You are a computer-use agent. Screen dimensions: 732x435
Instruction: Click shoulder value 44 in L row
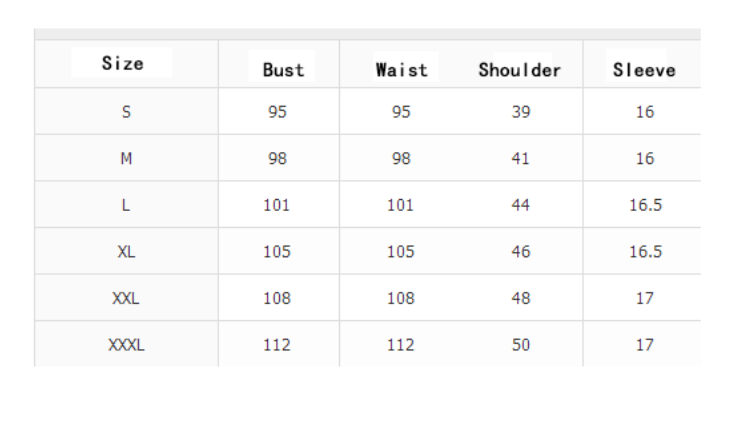pos(521,205)
